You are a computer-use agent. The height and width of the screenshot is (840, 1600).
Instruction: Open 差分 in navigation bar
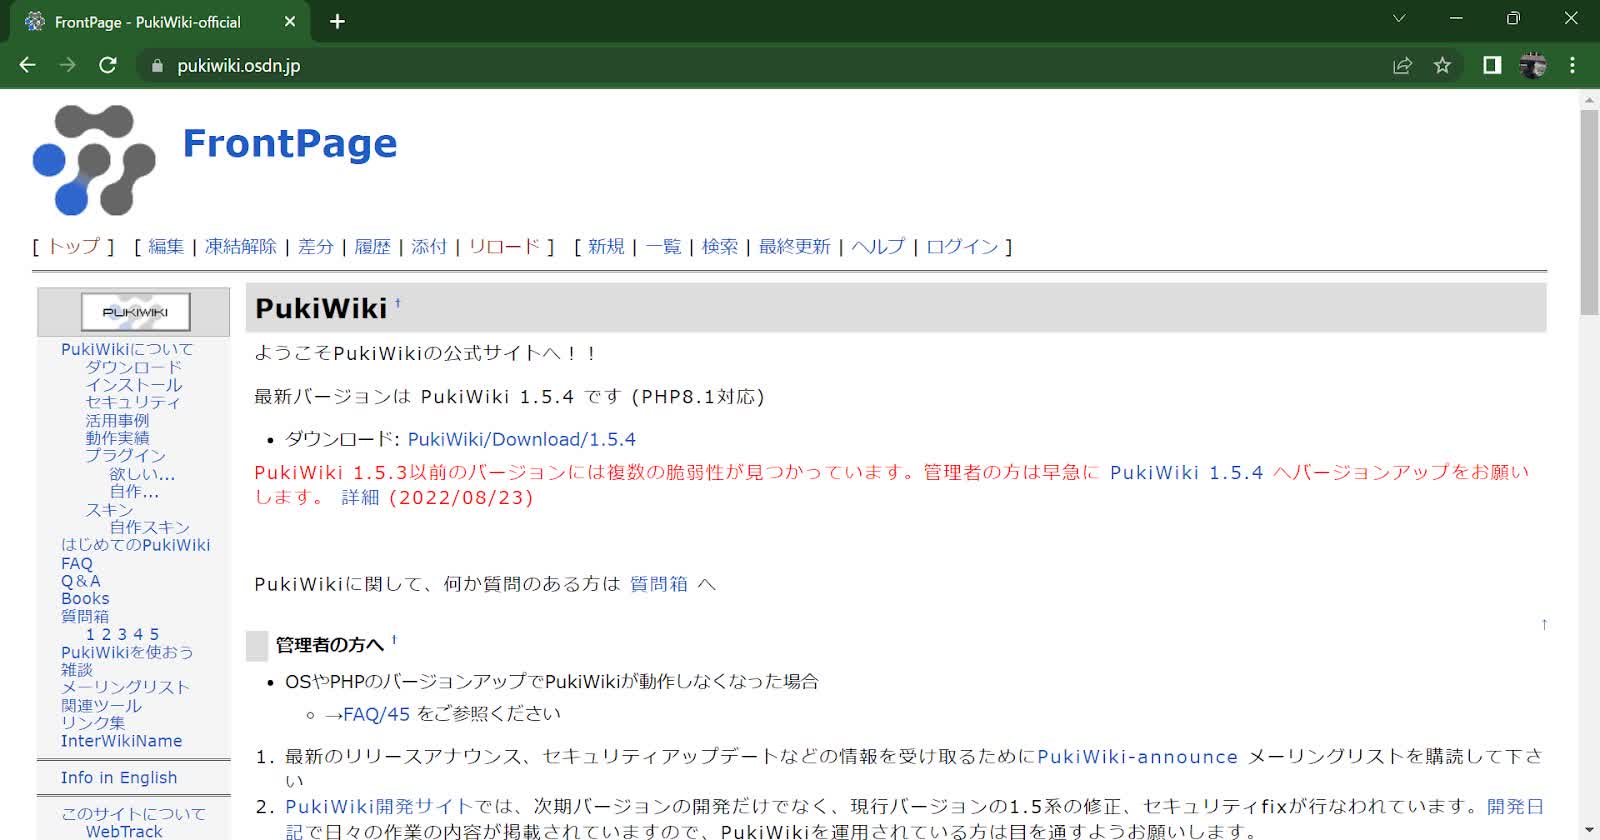tap(316, 246)
